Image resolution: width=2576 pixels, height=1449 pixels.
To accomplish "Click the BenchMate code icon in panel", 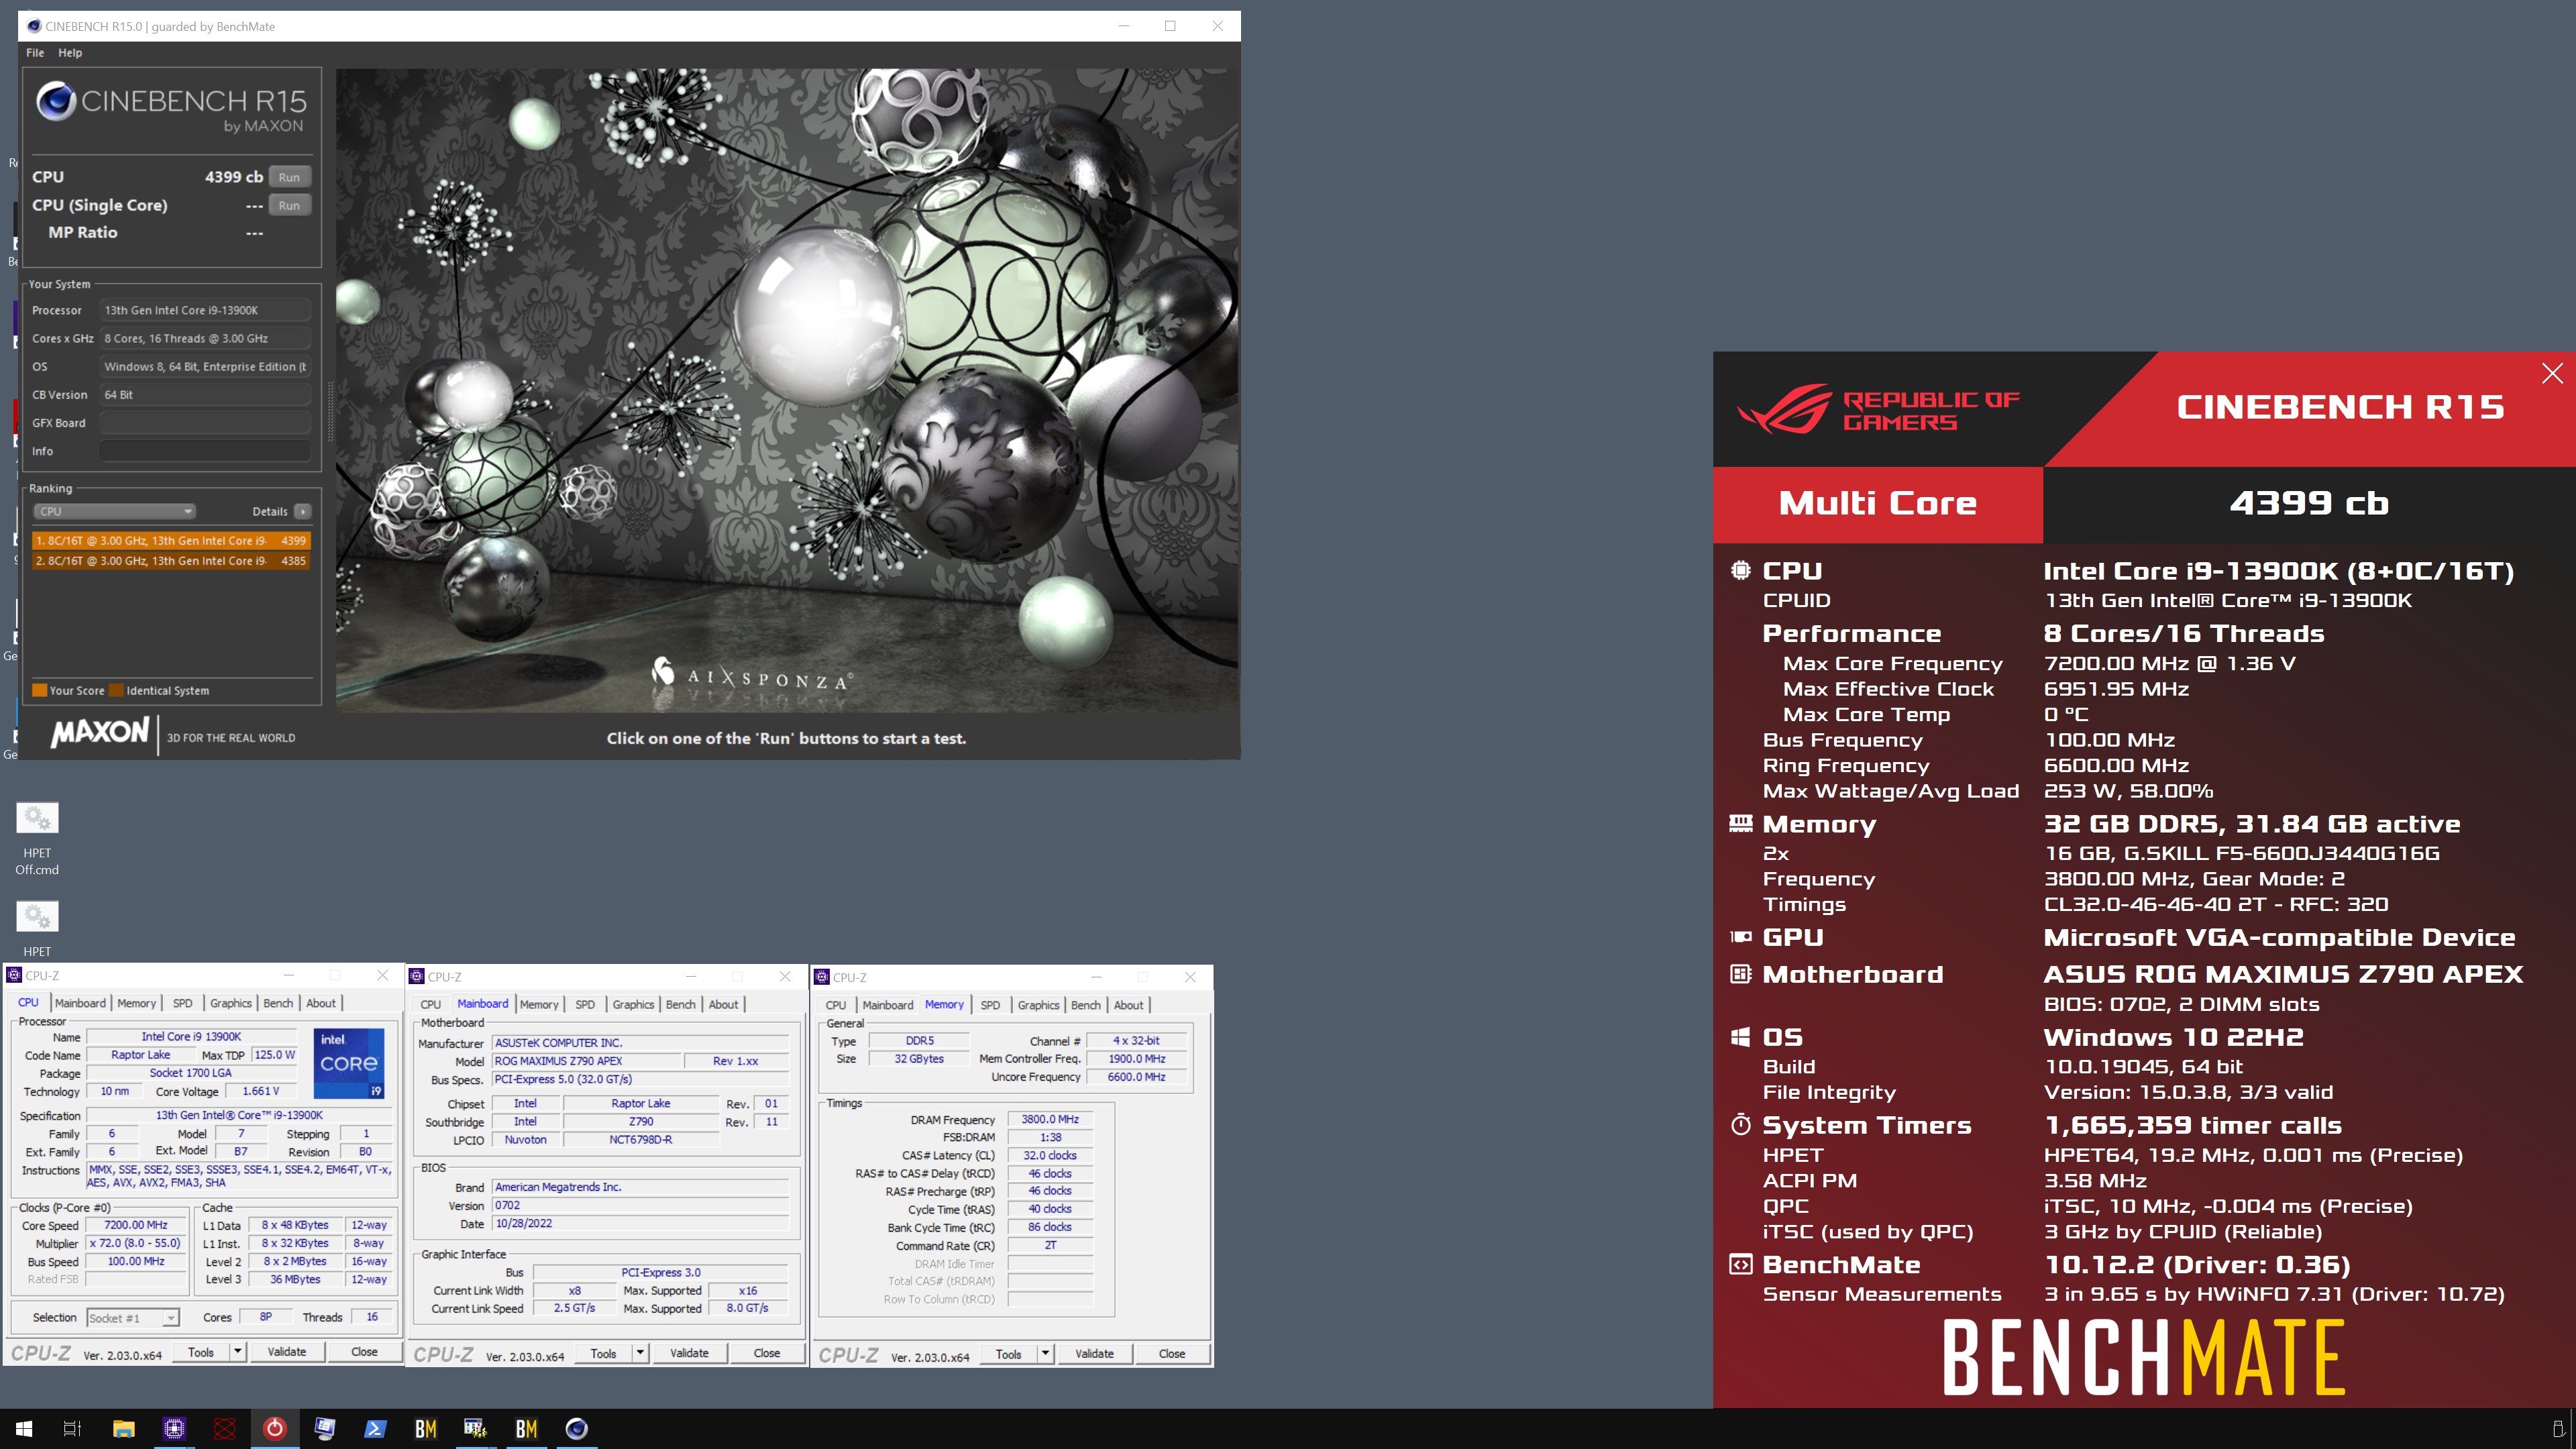I will point(1741,1265).
